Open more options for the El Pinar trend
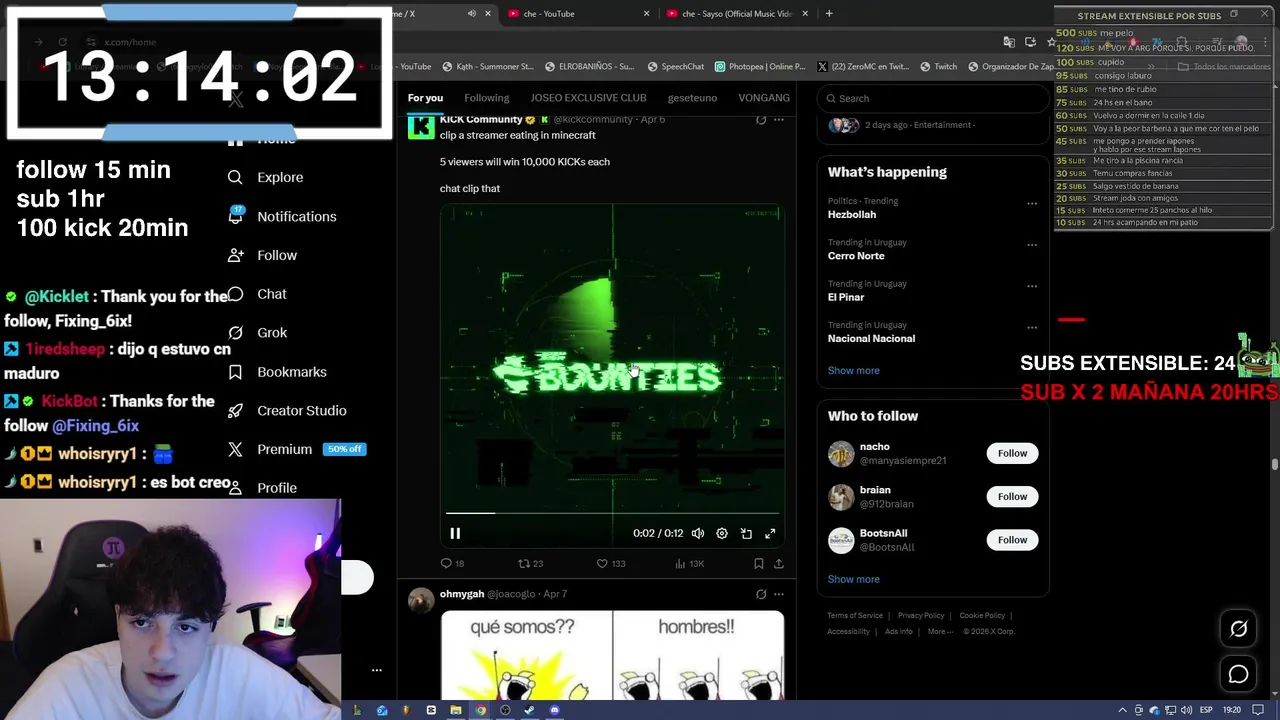1280x720 pixels. (1032, 286)
